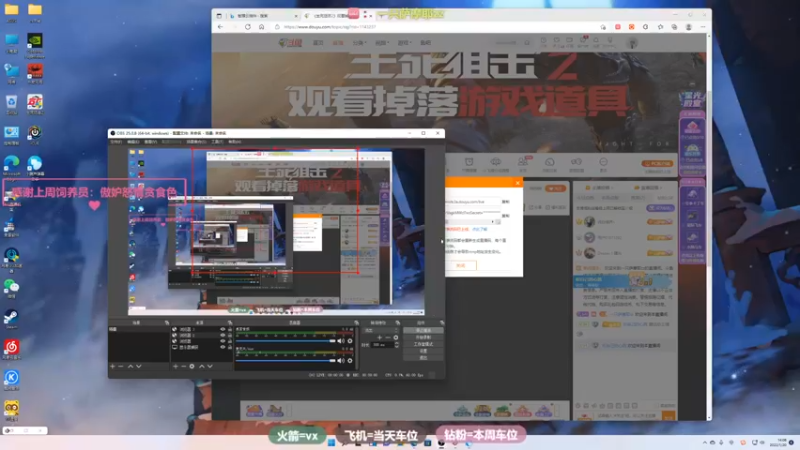Move the selected OBS scene down
This screenshot has width=800, height=450.
[138, 366]
